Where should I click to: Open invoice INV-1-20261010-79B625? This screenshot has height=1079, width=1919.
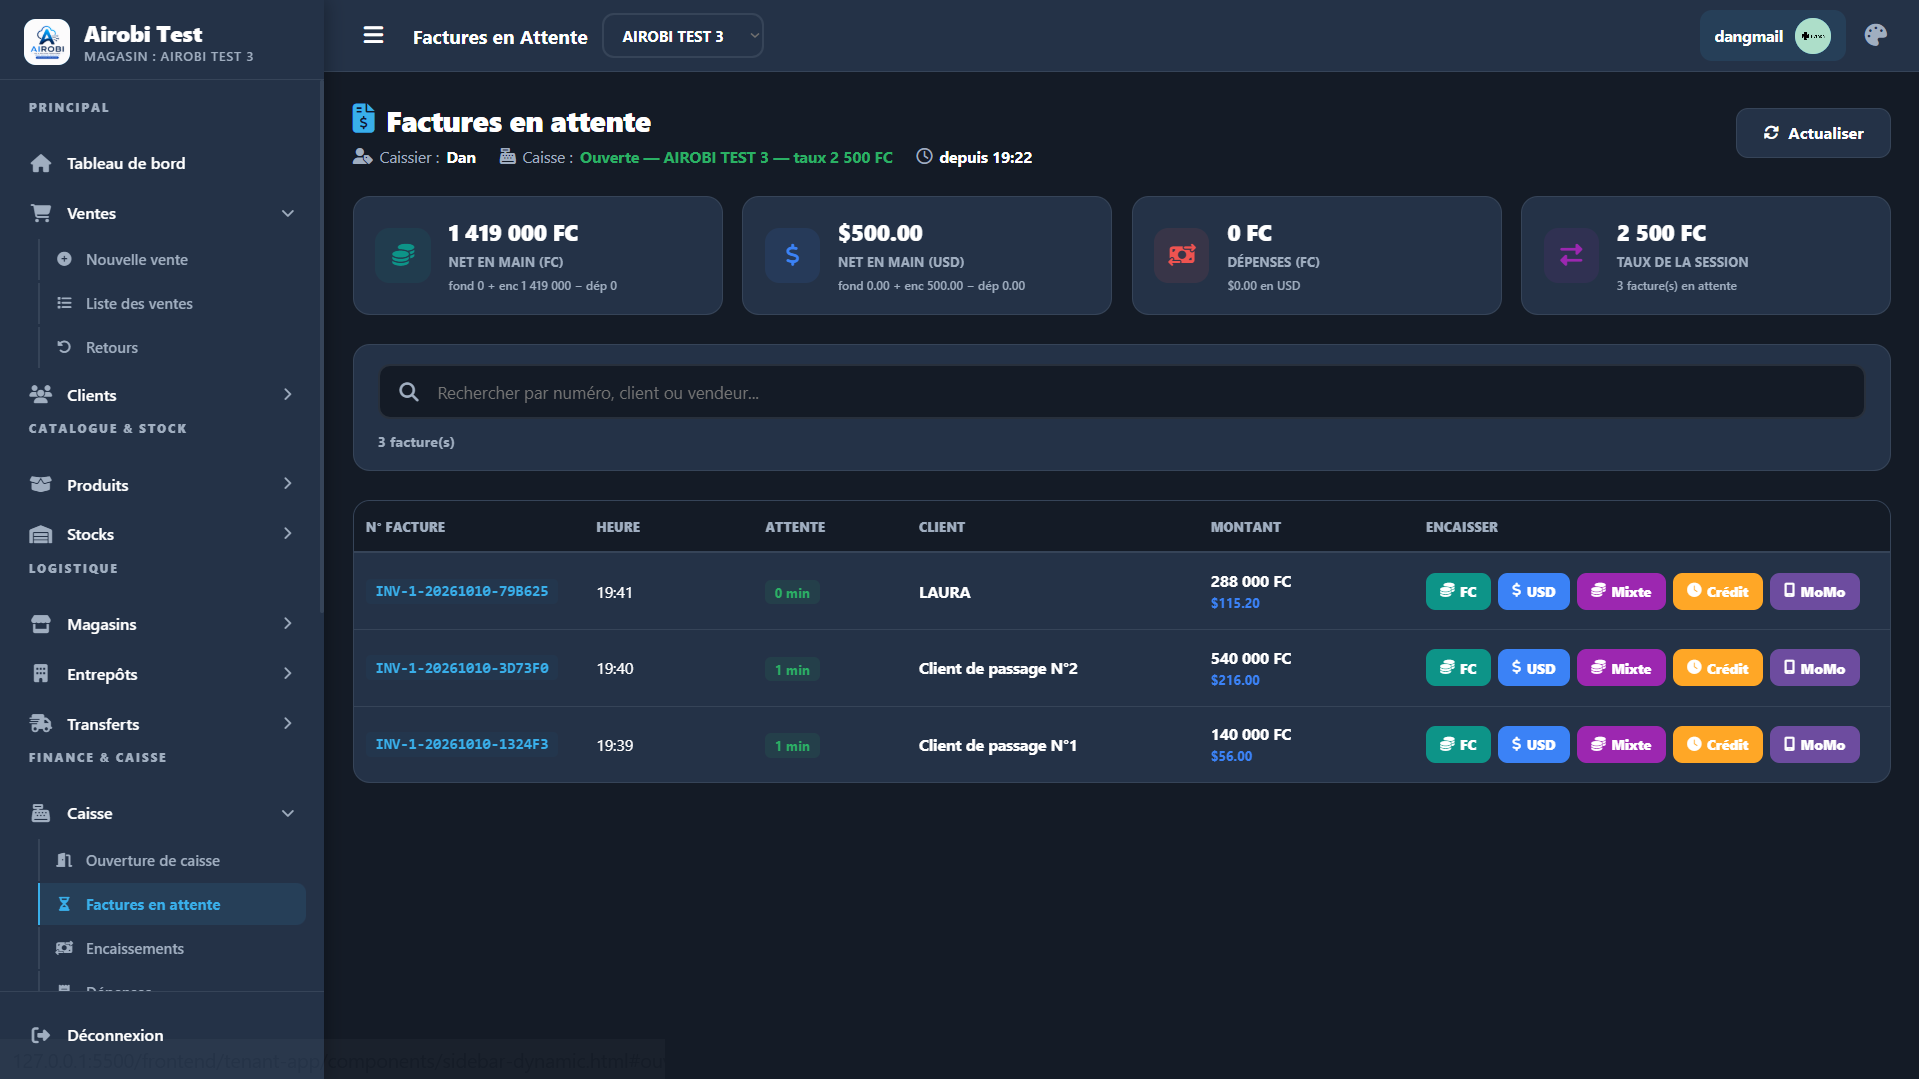click(462, 592)
